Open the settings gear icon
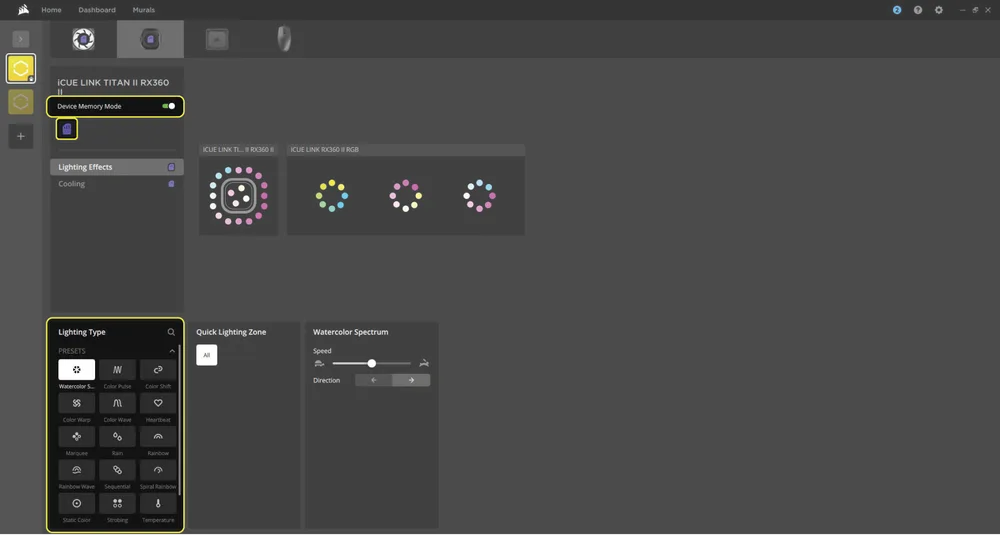Screen dimensions: 1000x535 tap(939, 10)
